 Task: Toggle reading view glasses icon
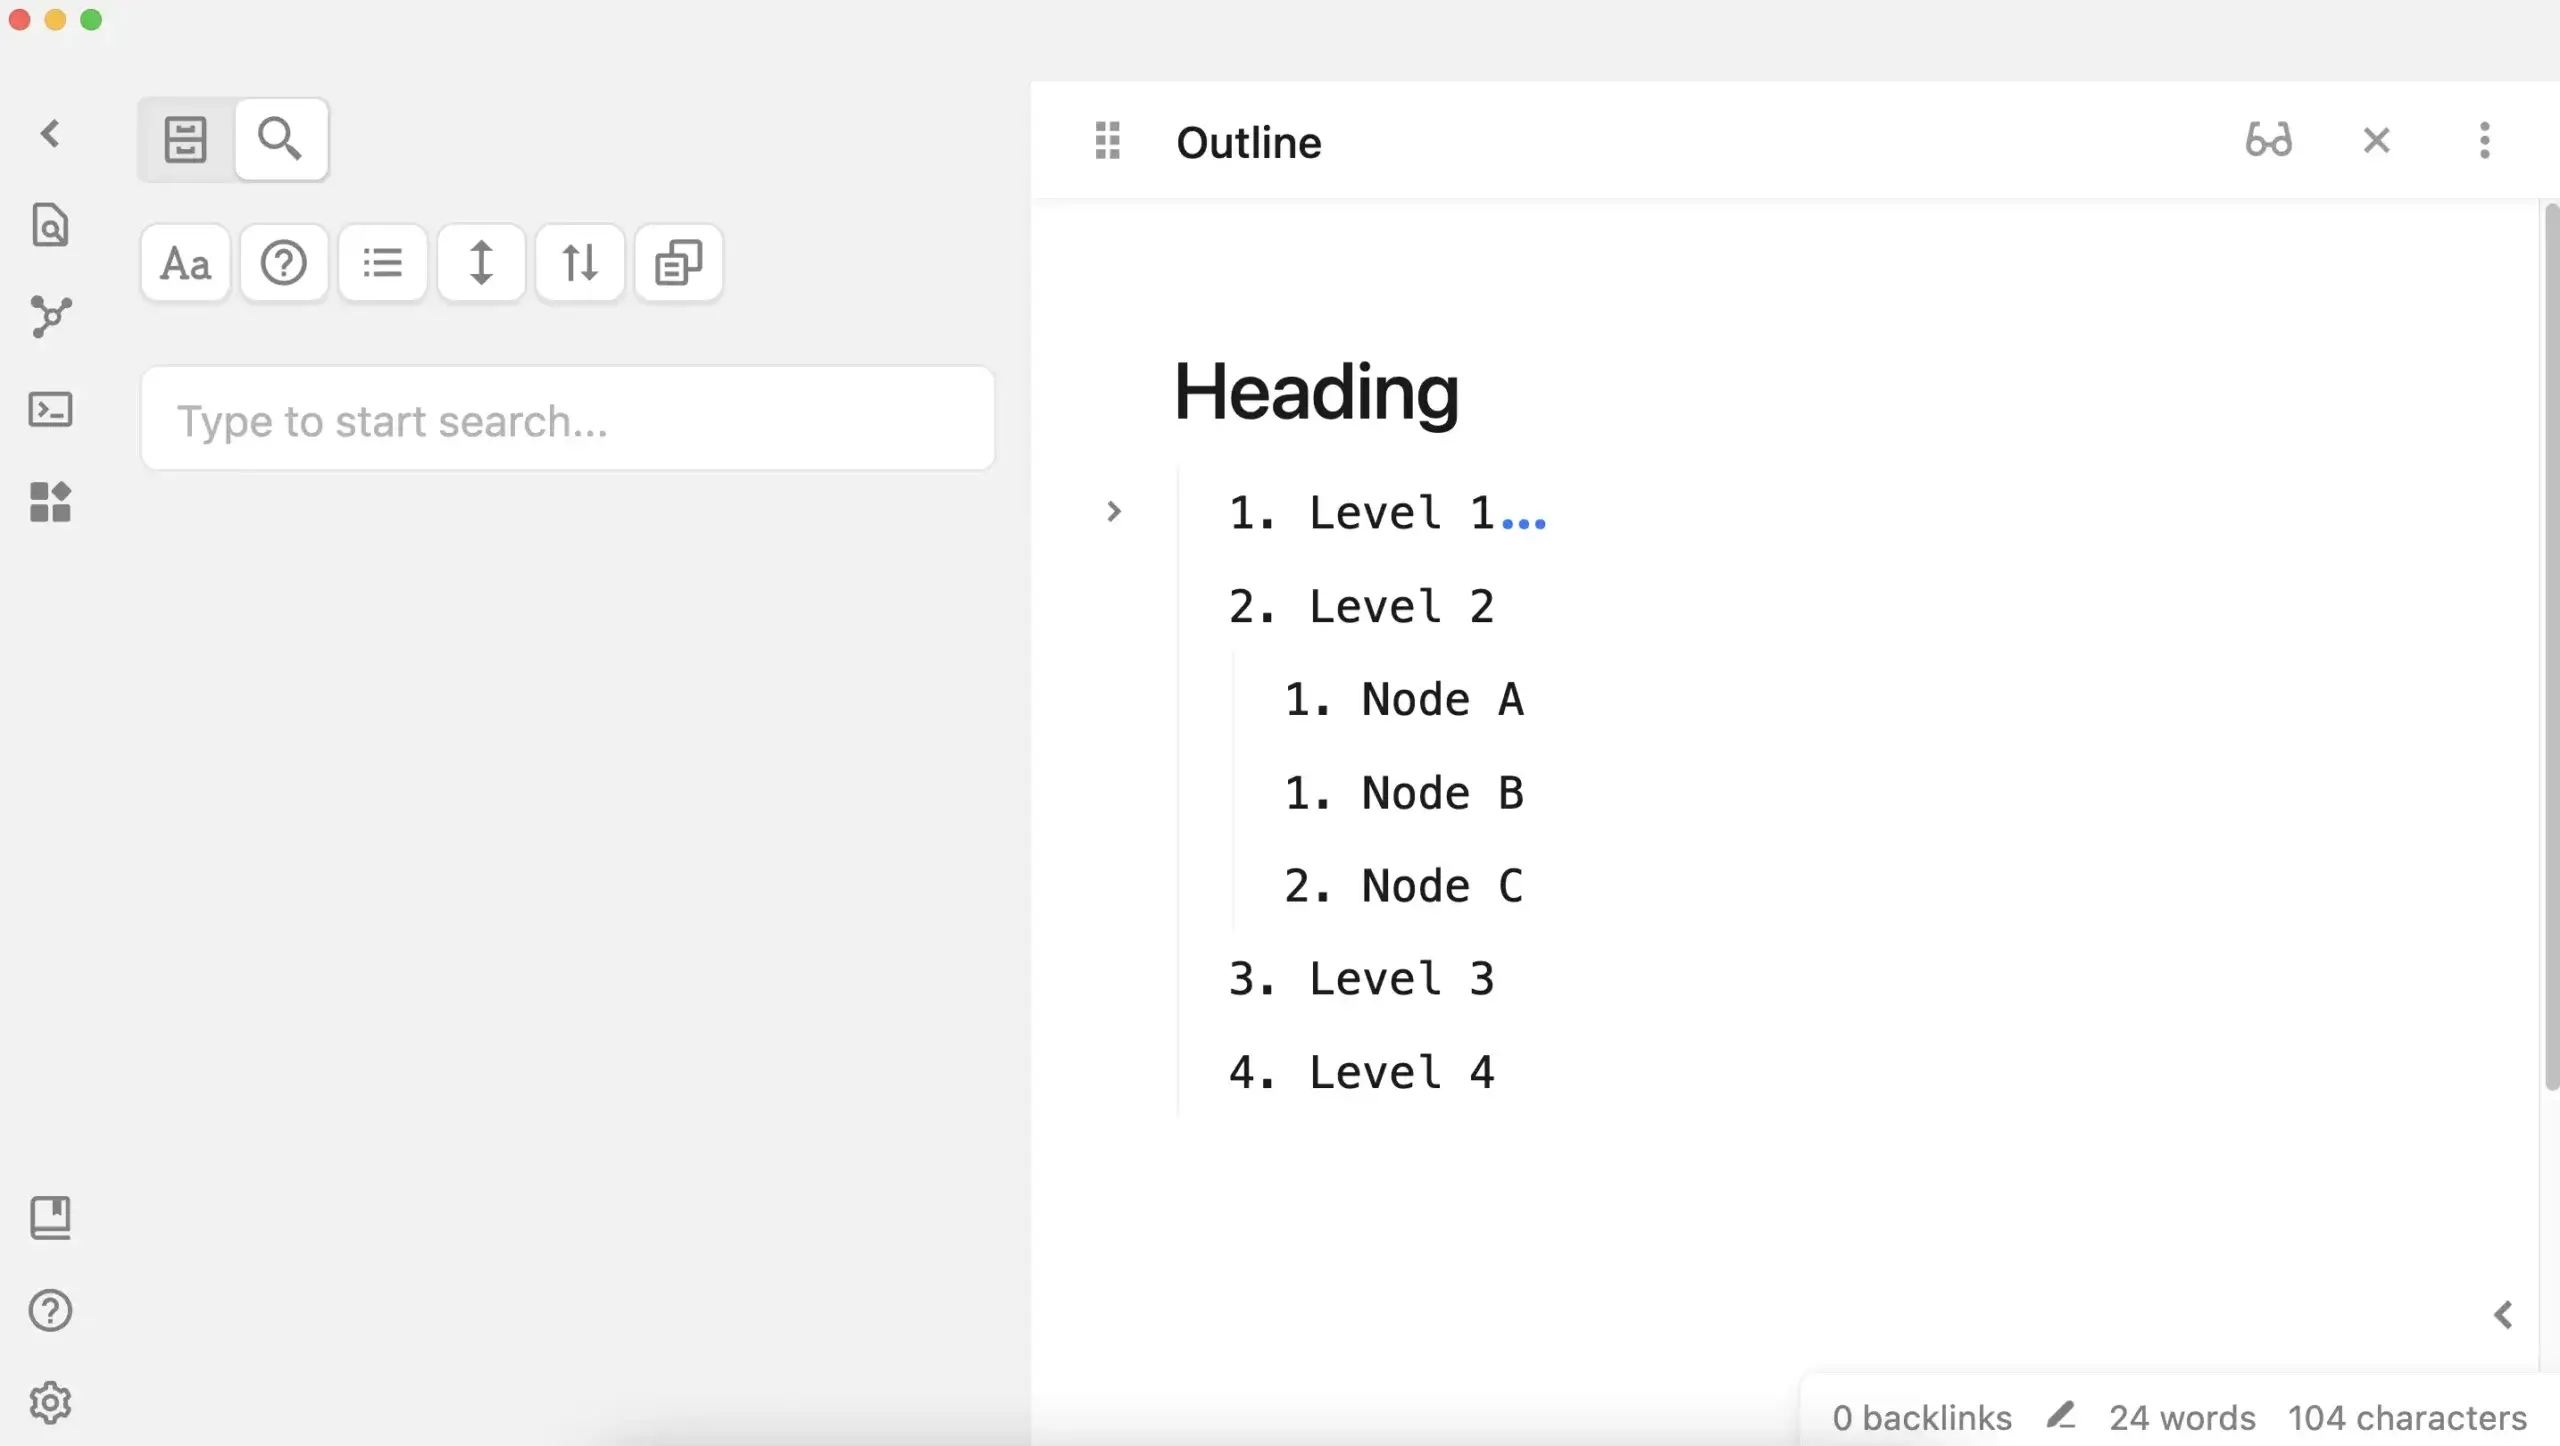coord(2268,140)
